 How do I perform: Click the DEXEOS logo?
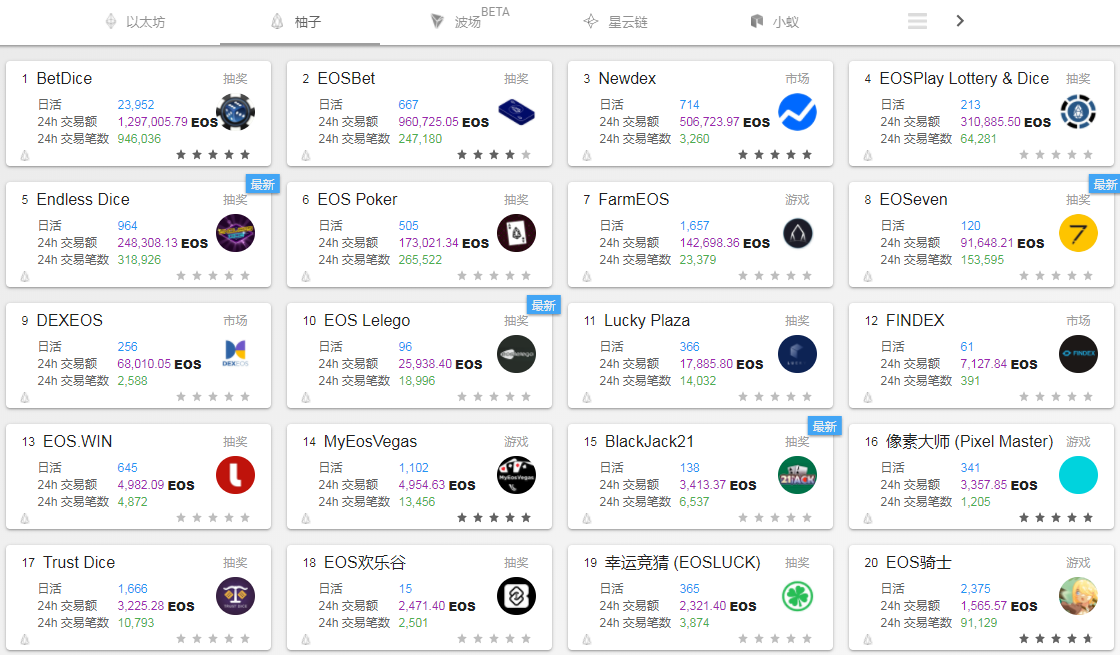click(236, 354)
